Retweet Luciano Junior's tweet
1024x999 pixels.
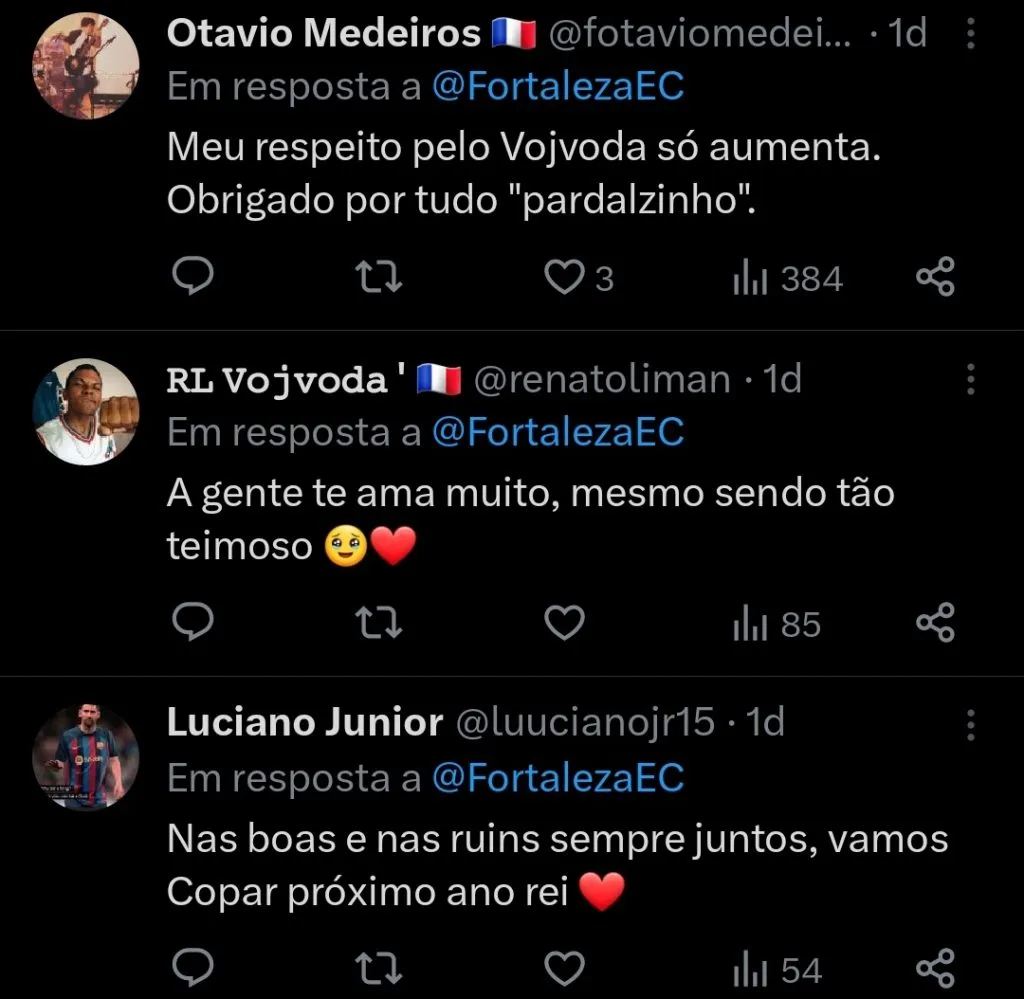[380, 969]
